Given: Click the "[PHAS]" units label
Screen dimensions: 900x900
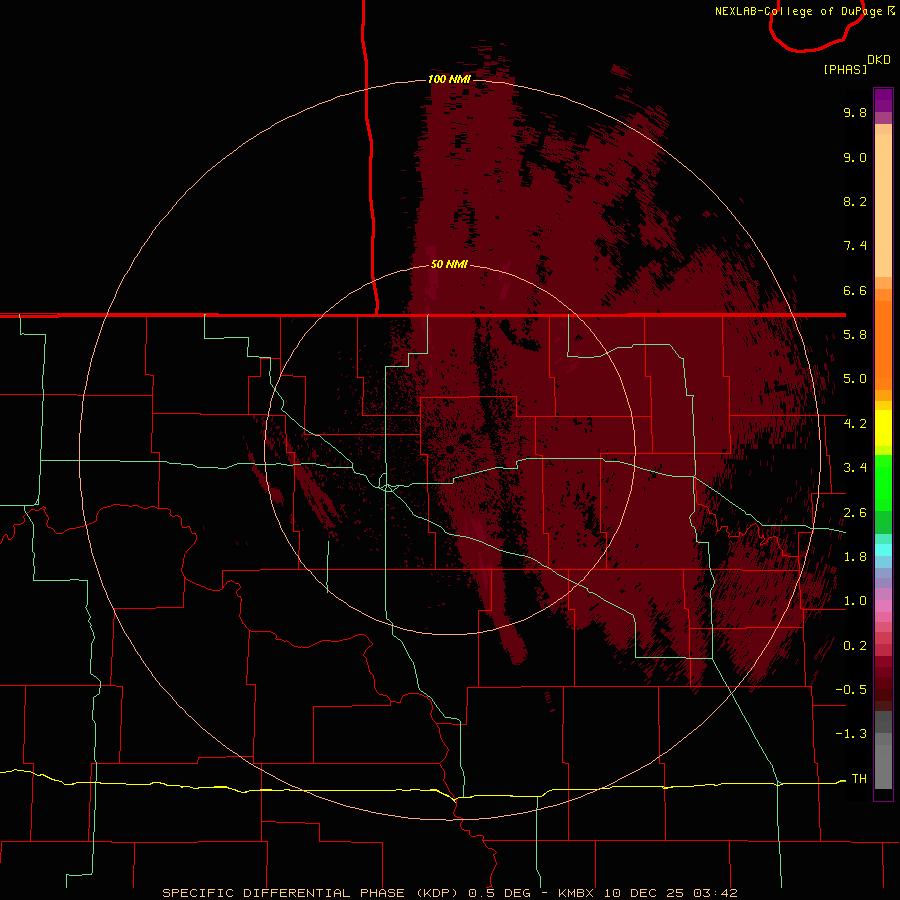Looking at the screenshot, I should point(845,69).
